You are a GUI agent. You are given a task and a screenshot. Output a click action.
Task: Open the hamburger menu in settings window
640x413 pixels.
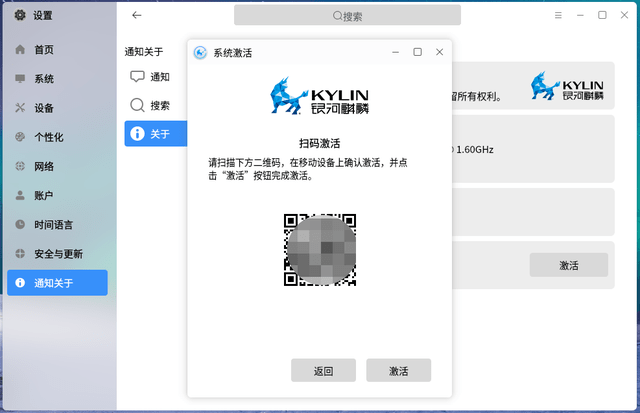click(558, 15)
